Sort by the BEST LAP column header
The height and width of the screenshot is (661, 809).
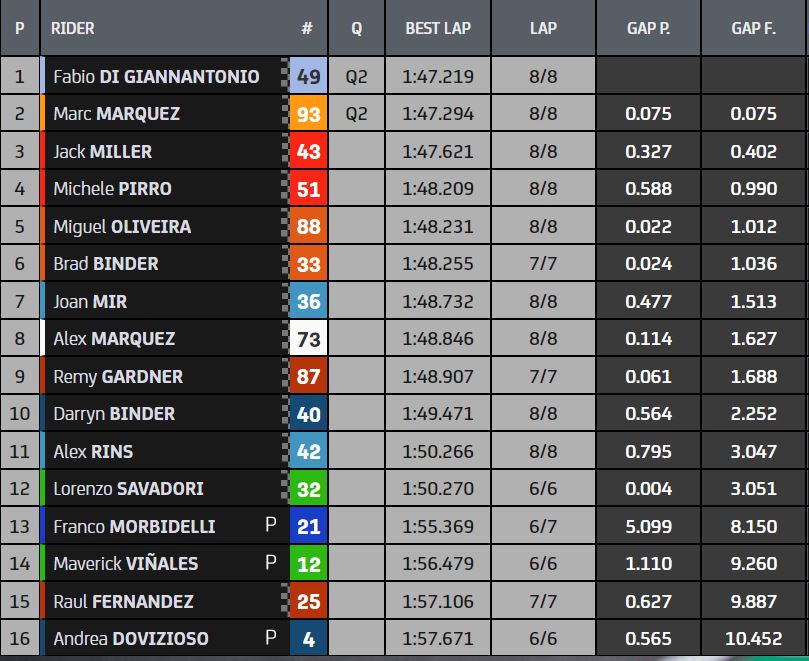click(438, 29)
